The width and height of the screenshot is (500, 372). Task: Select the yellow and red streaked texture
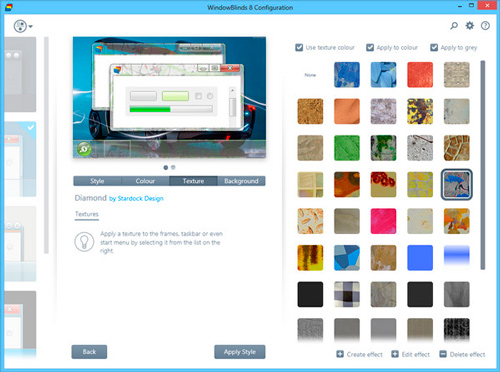pyautogui.click(x=310, y=258)
